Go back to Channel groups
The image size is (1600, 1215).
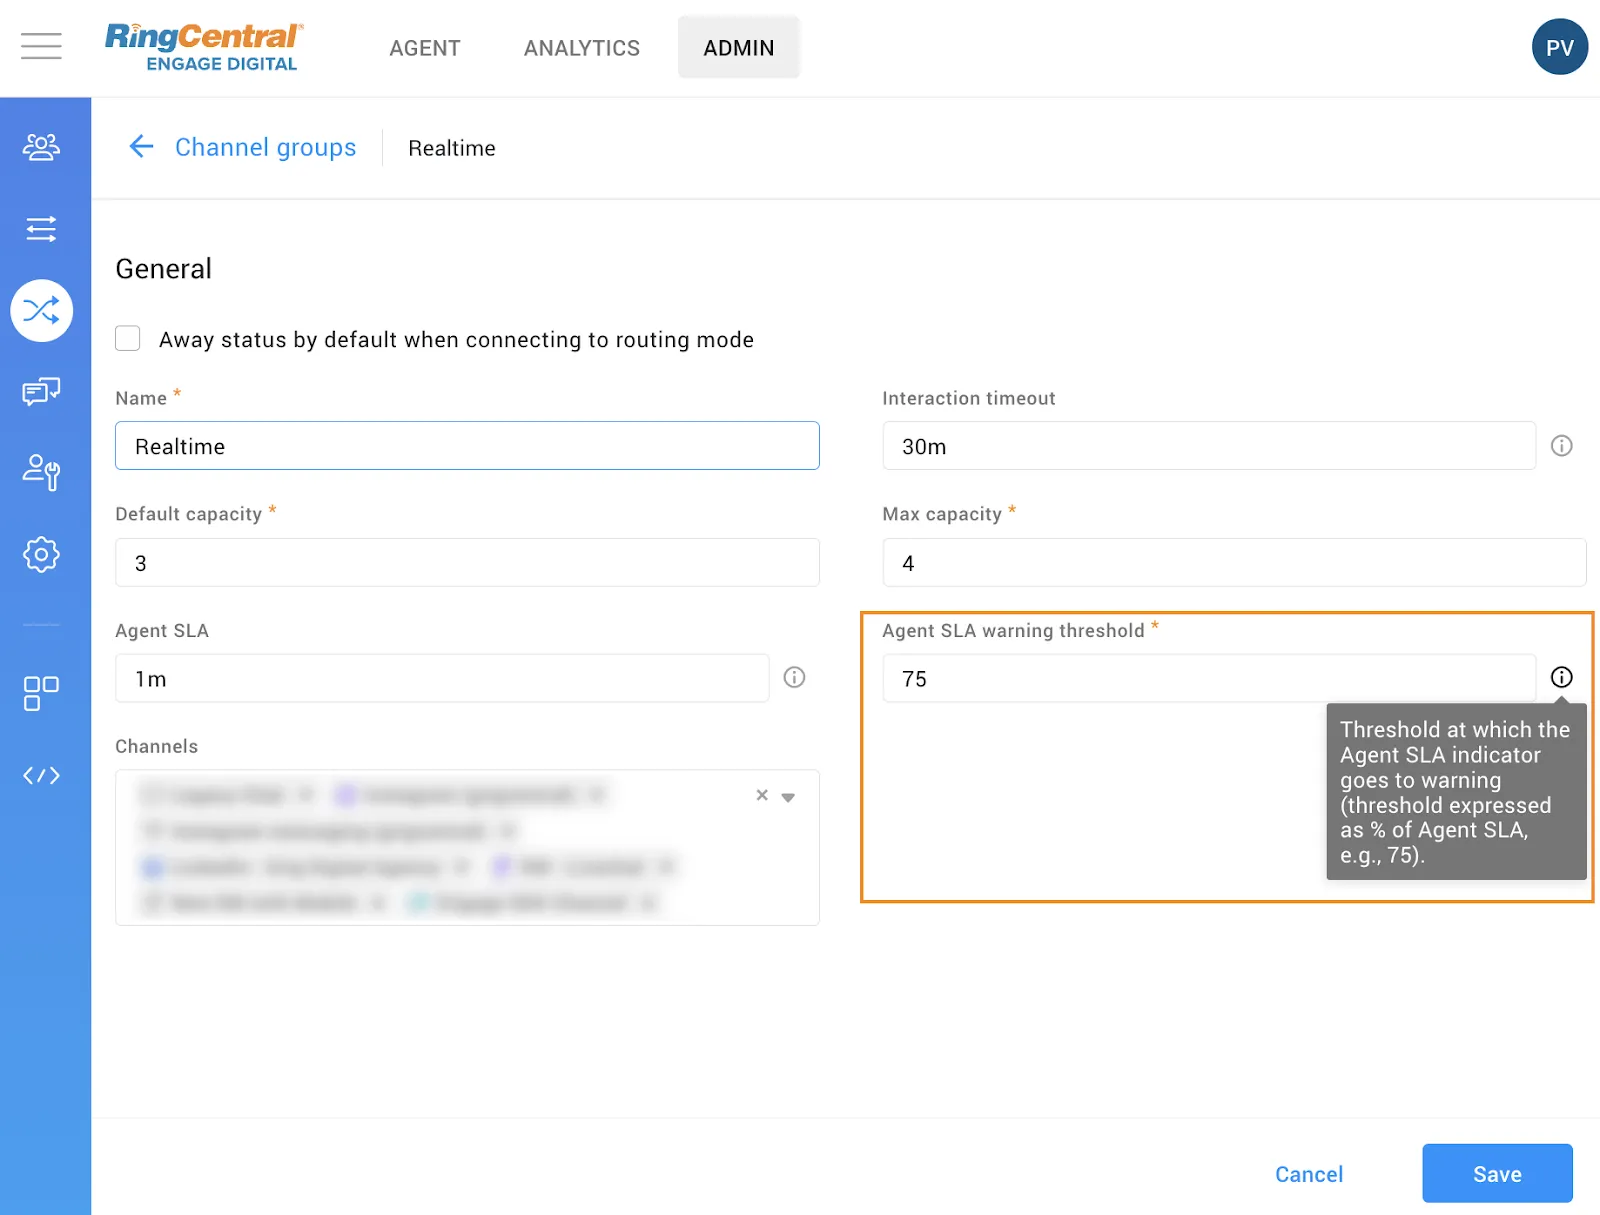tap(242, 148)
